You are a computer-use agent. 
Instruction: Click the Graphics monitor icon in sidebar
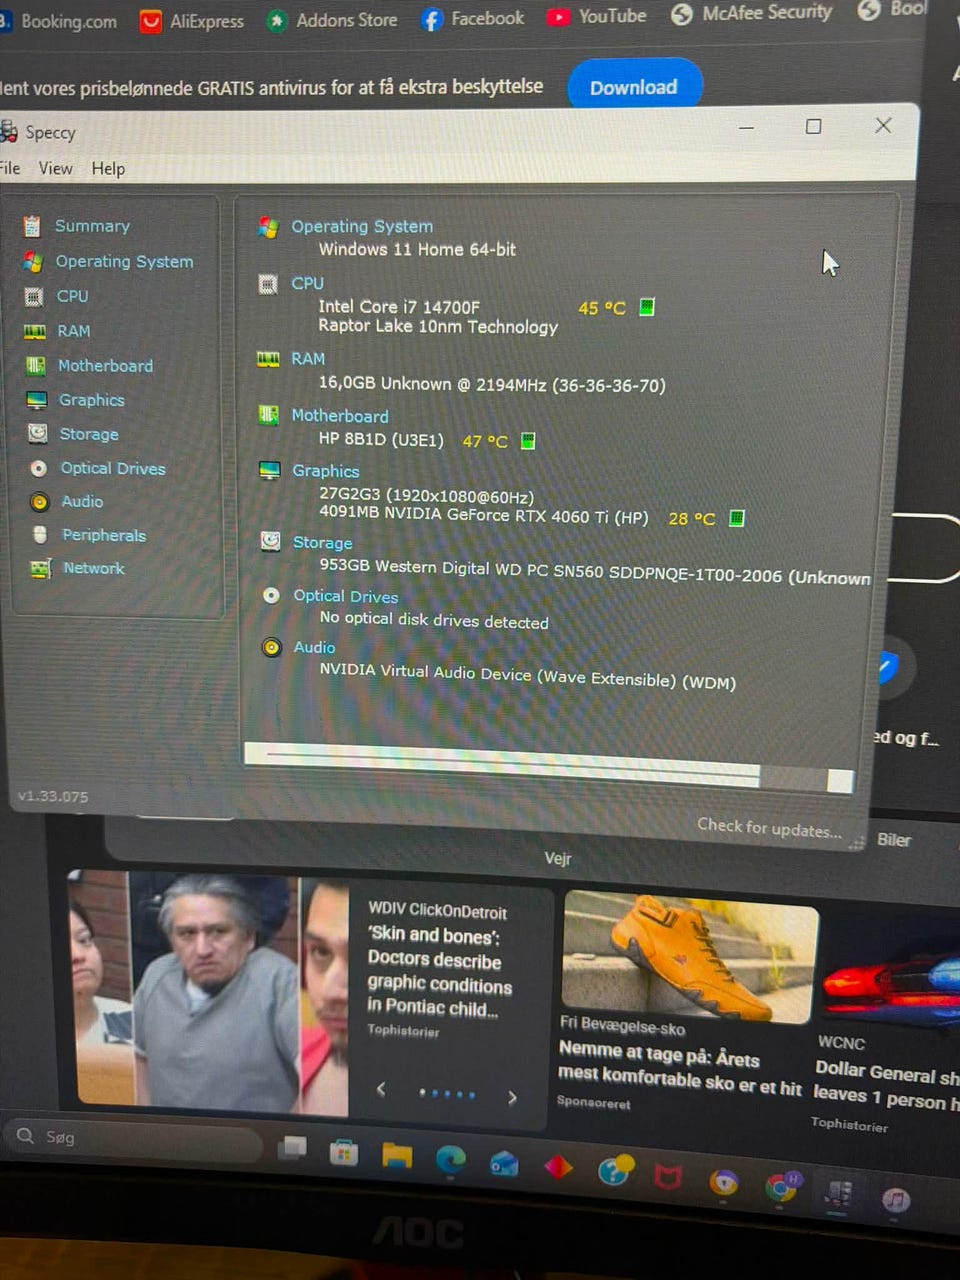click(x=37, y=400)
